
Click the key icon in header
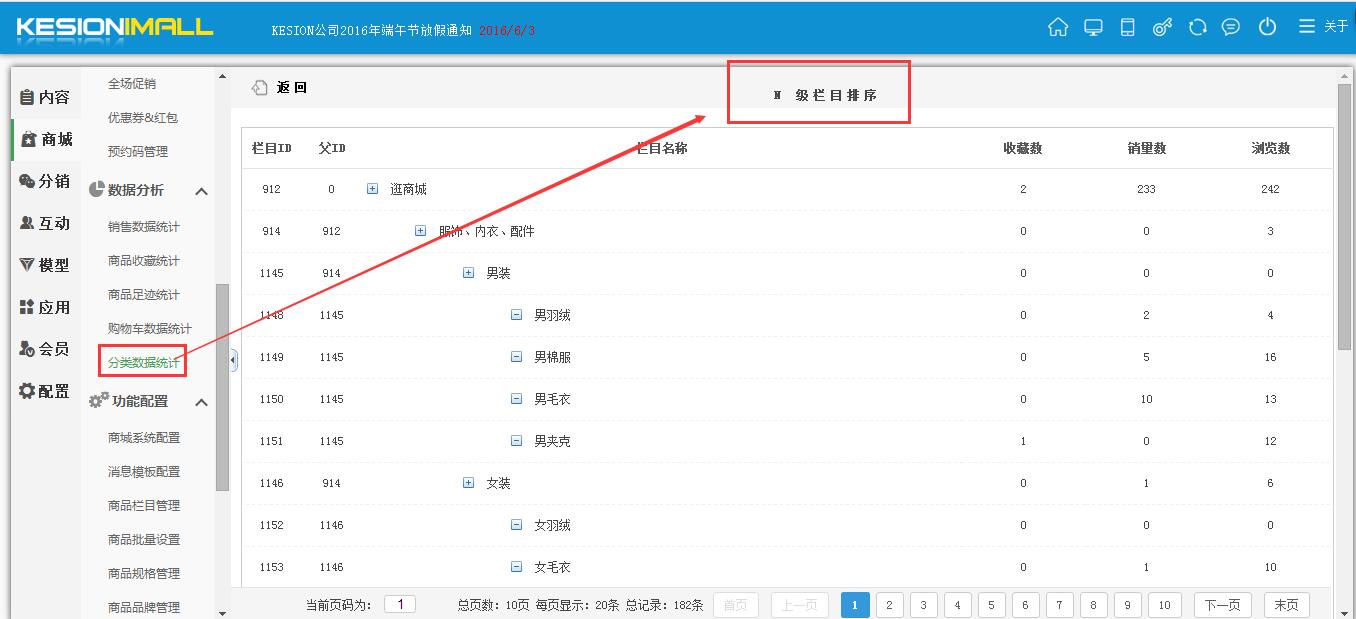1162,27
